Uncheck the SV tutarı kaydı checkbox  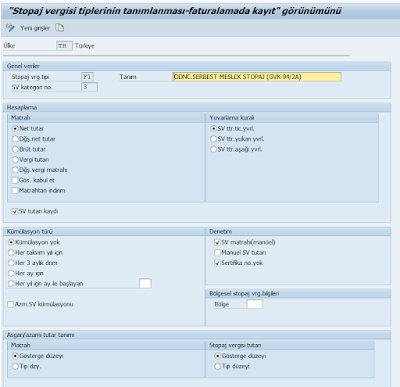coord(15,211)
